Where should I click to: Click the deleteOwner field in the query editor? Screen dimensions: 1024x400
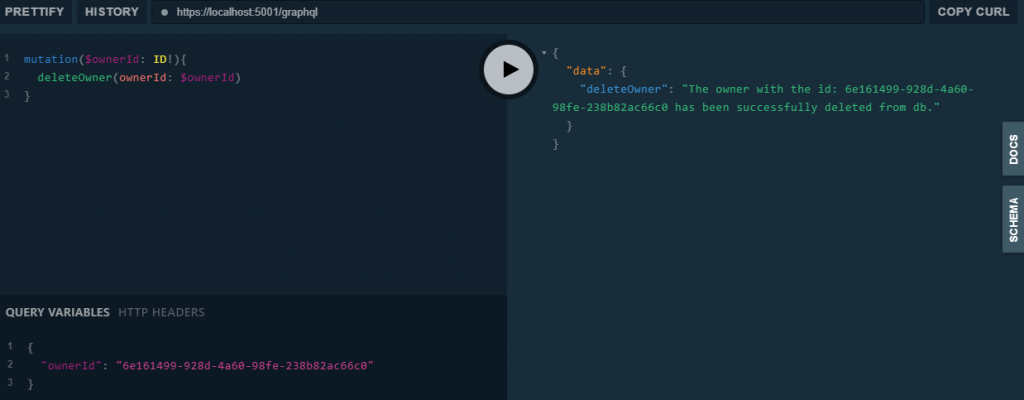pyautogui.click(x=74, y=78)
